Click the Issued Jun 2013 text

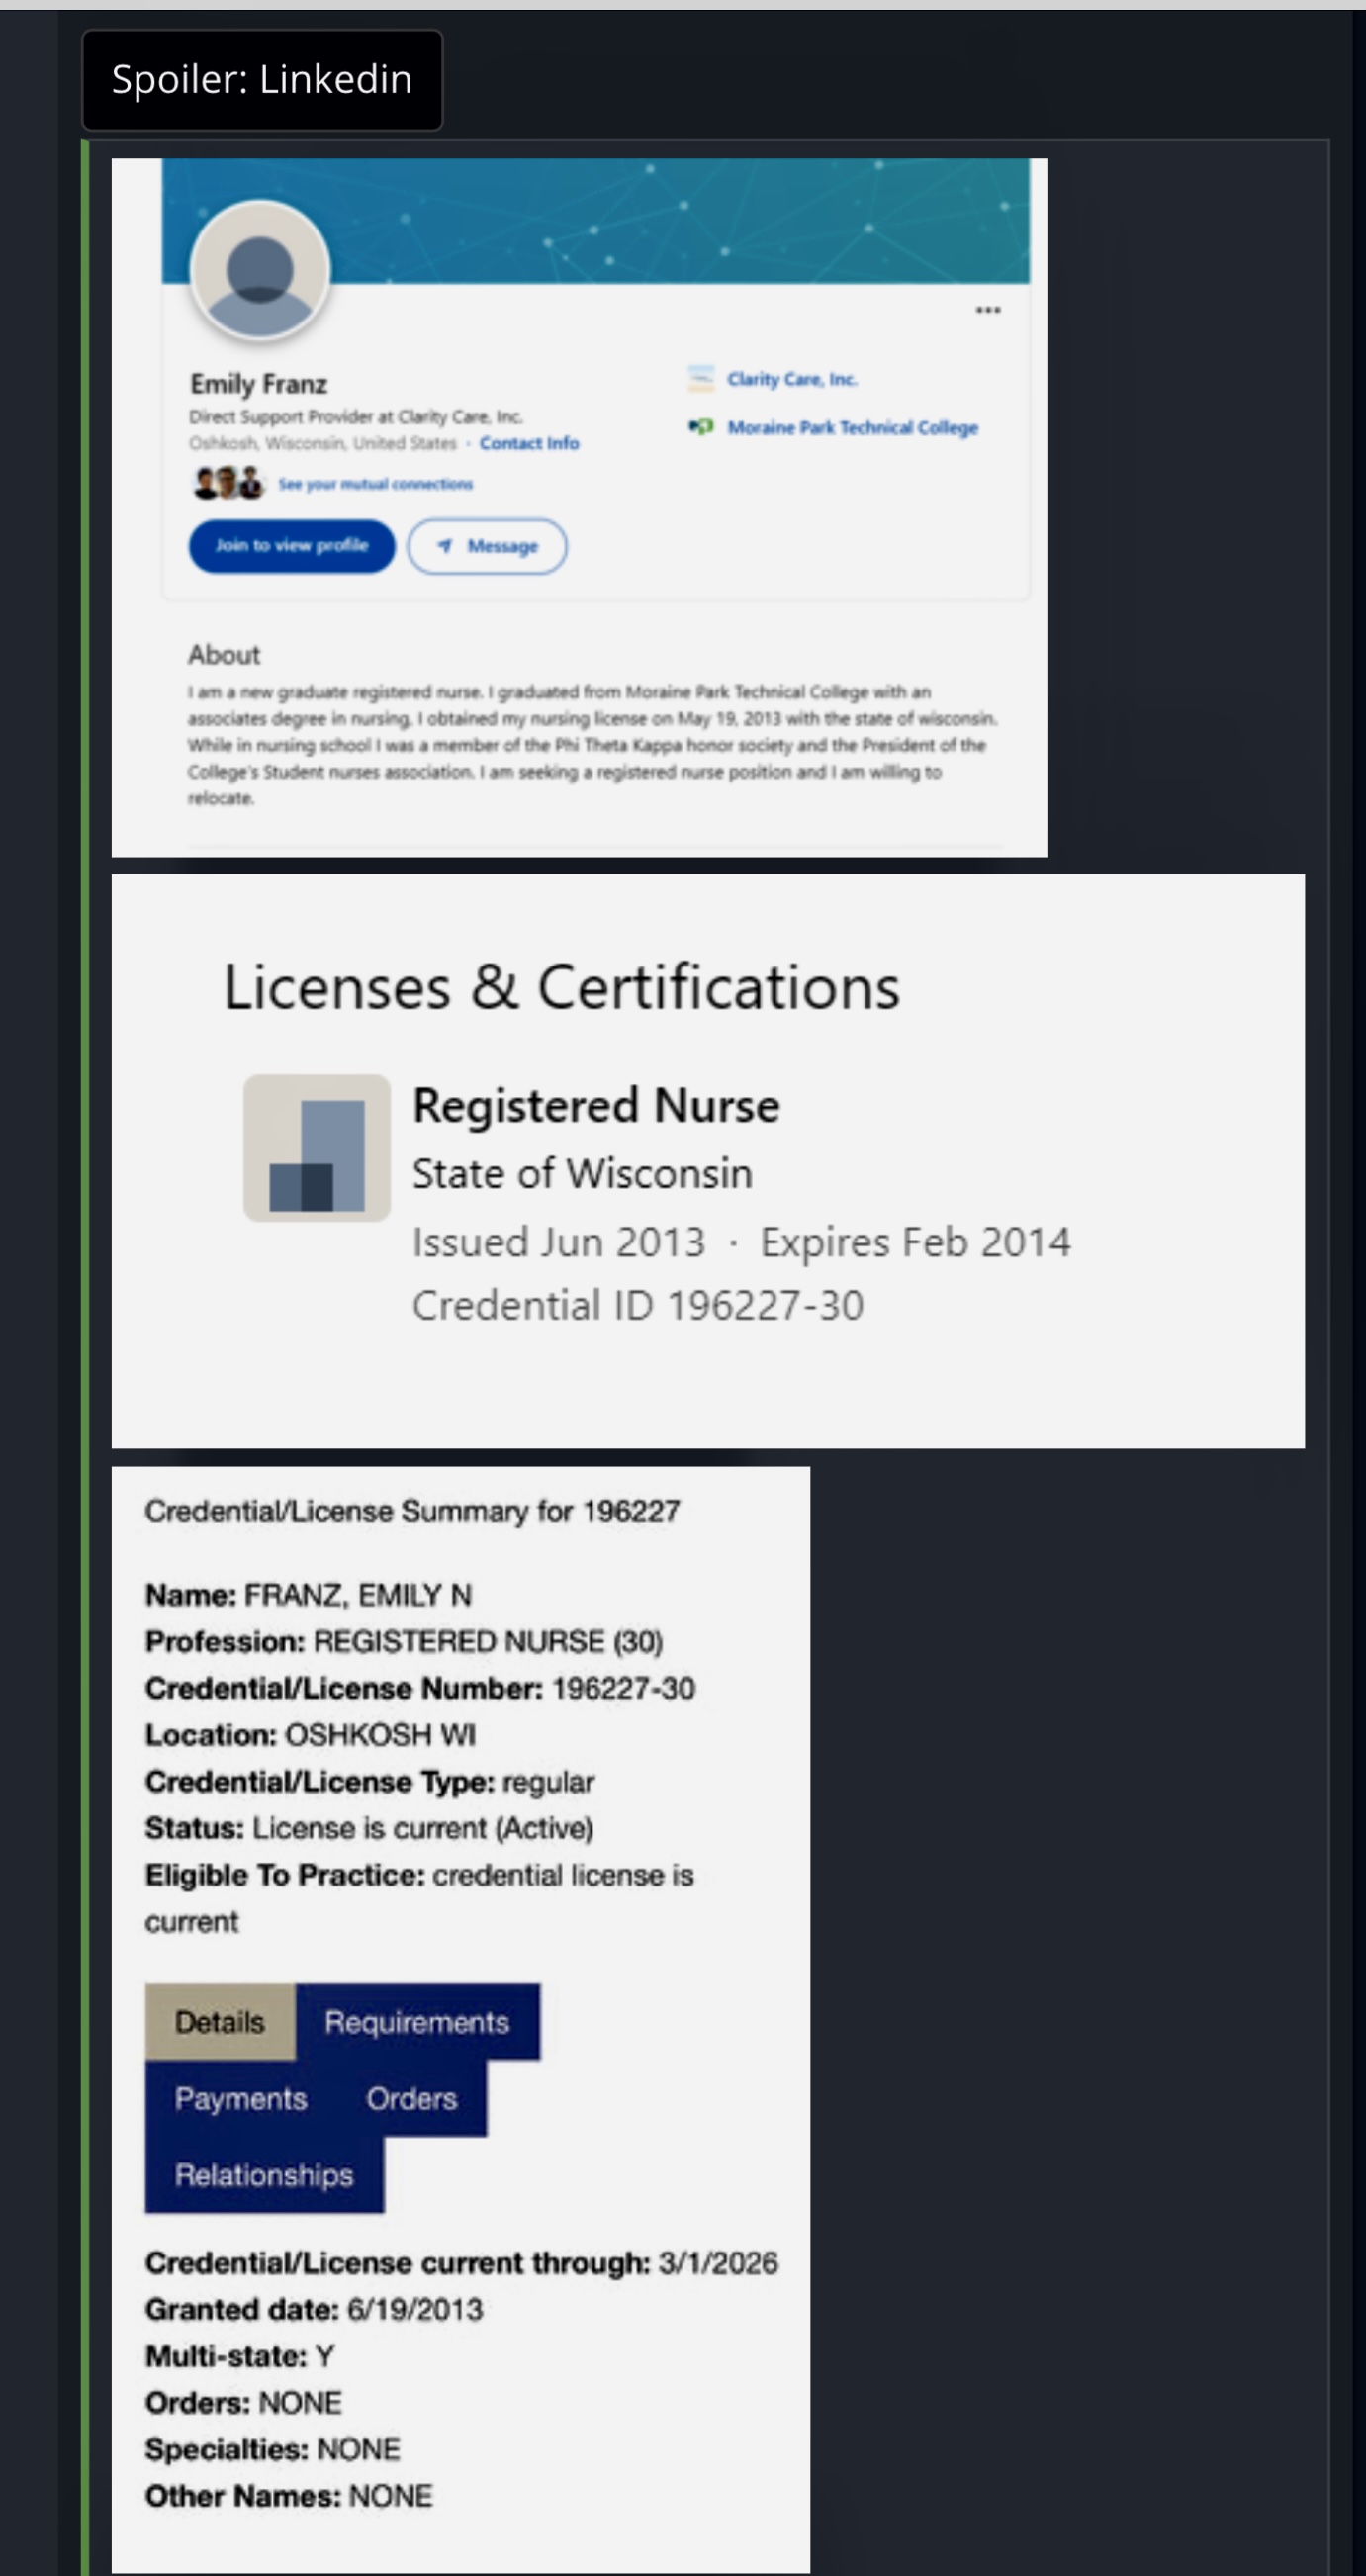coord(559,1242)
